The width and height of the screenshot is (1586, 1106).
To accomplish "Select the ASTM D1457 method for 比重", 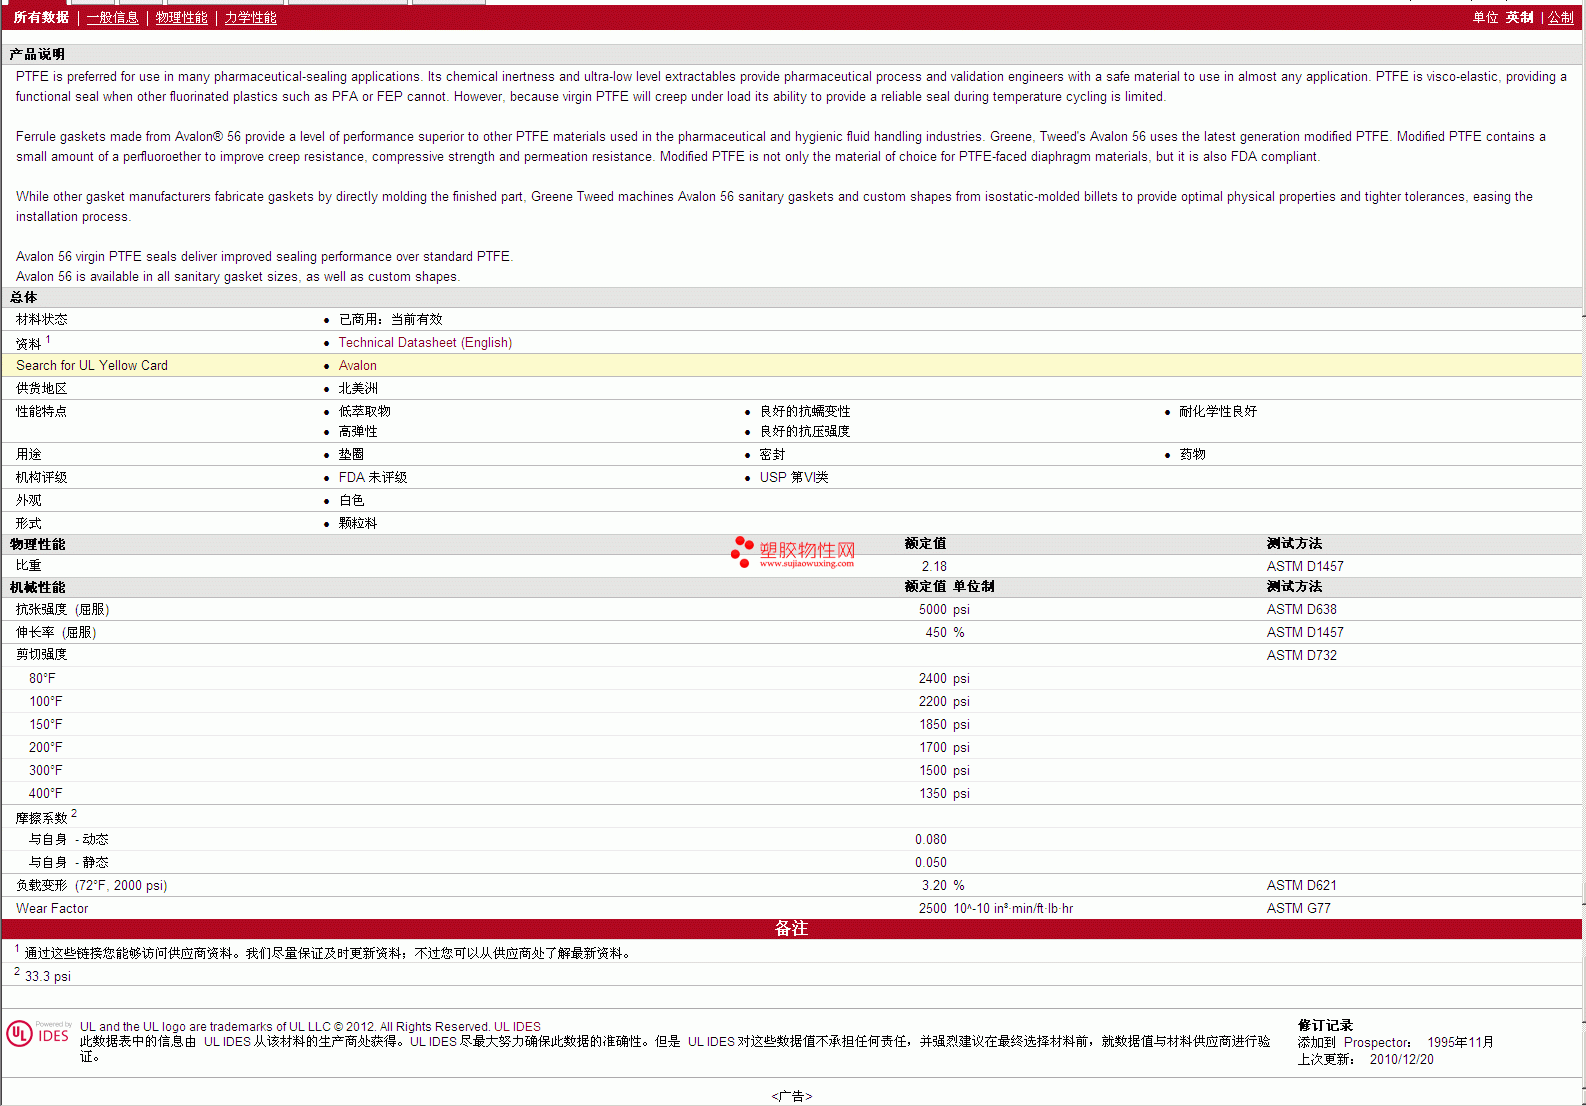I will point(1305,566).
